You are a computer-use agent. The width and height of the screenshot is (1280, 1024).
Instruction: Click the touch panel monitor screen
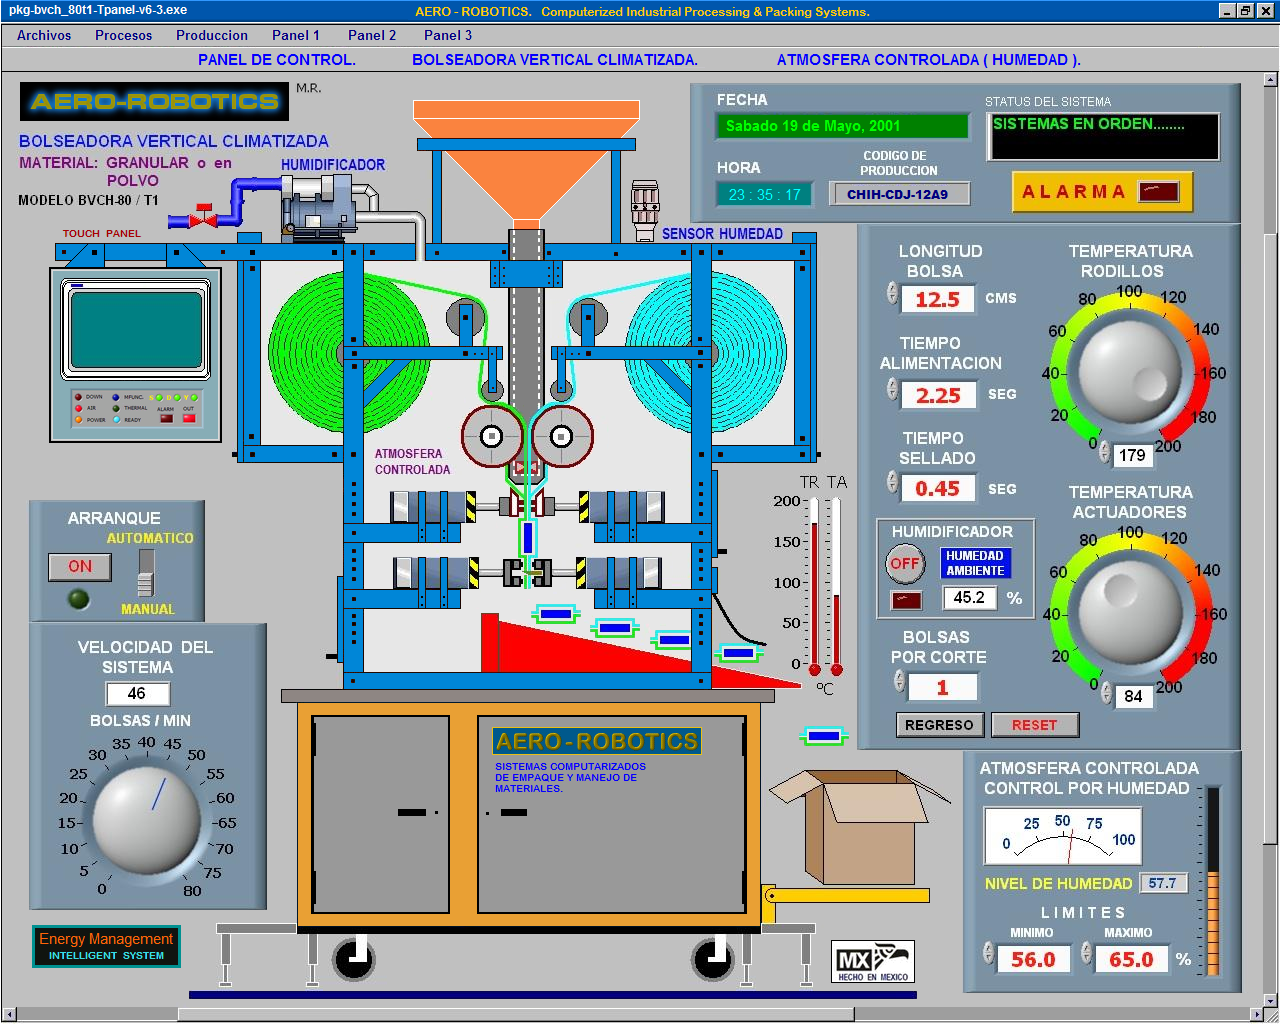[137, 328]
